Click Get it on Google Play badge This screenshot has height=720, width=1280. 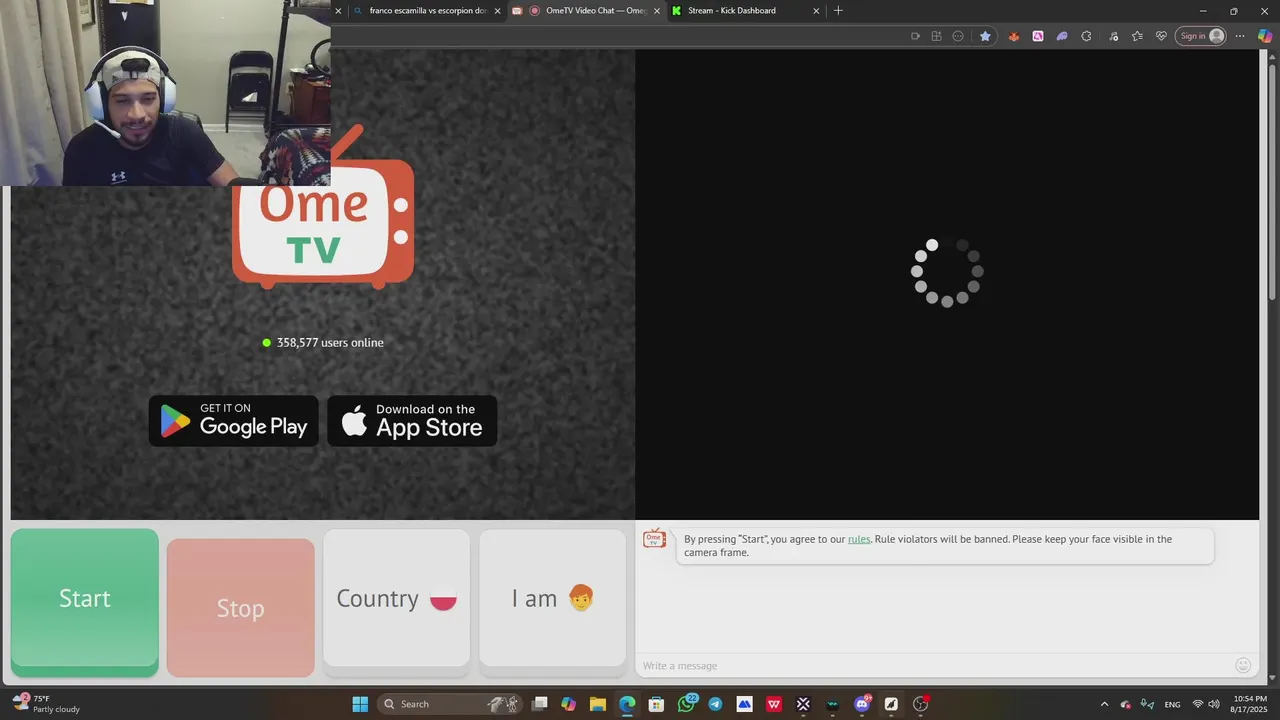(234, 421)
